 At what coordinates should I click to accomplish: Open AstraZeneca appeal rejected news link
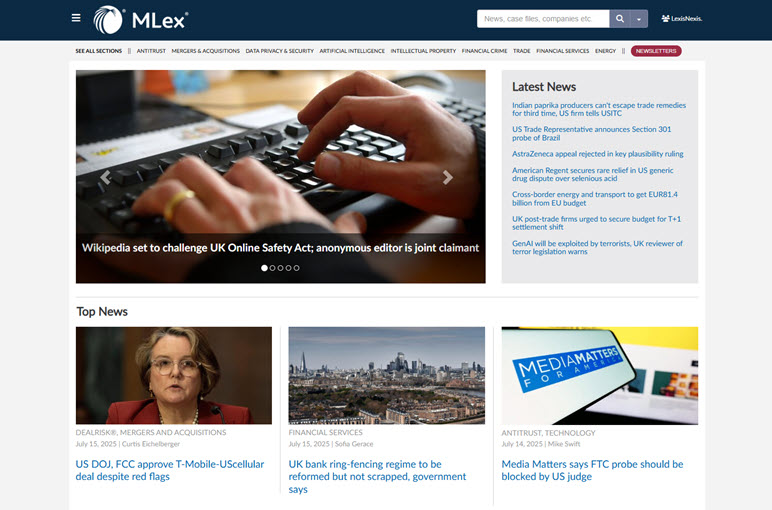point(597,154)
